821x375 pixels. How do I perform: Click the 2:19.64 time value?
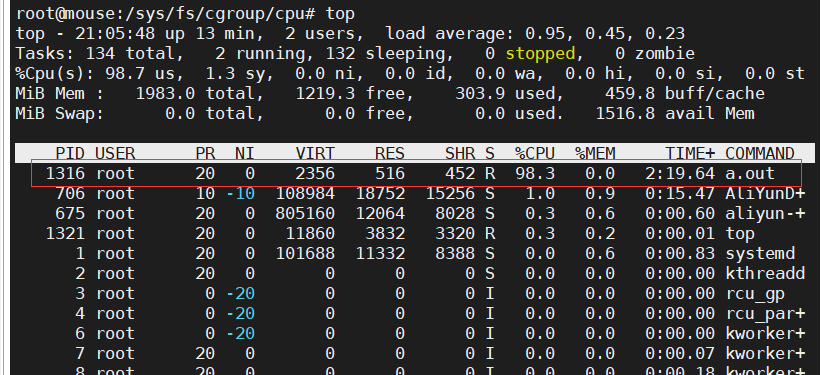click(680, 173)
